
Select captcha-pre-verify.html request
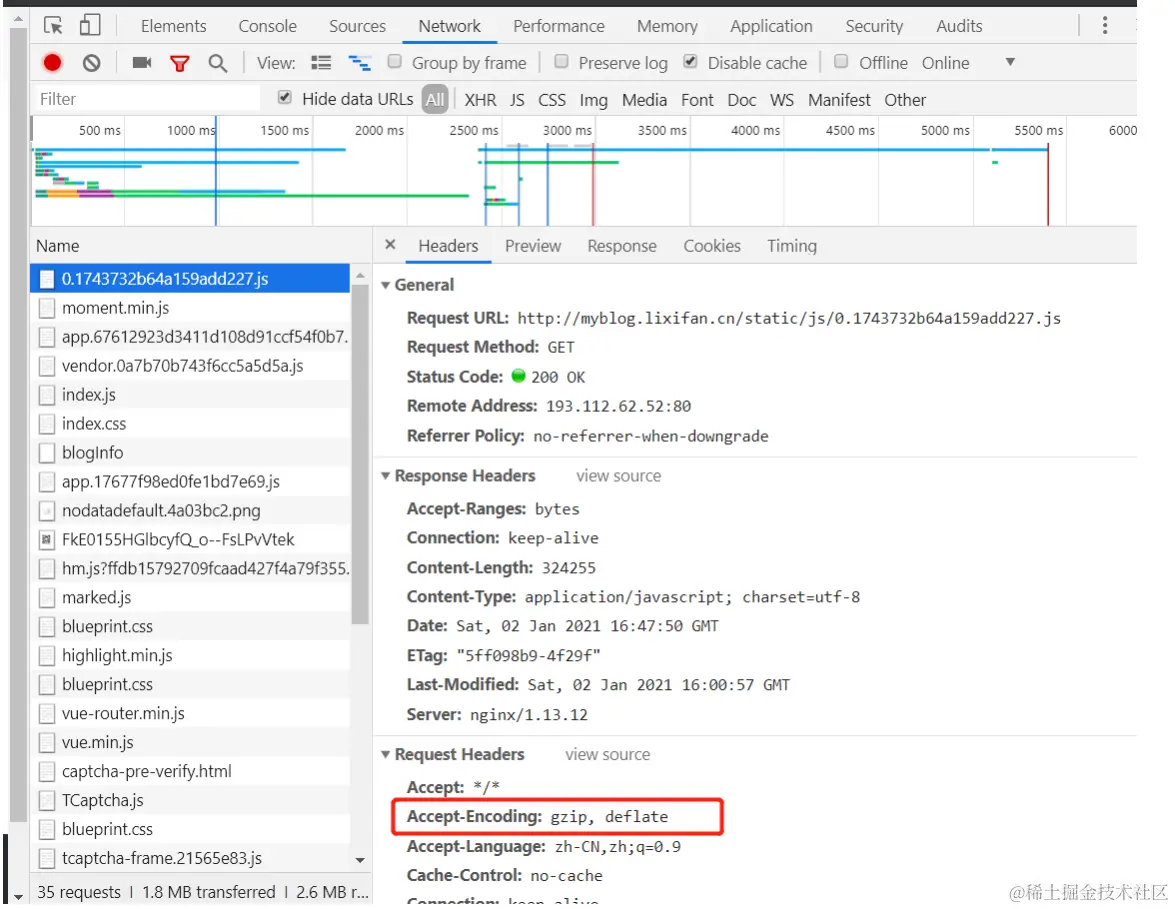click(x=190, y=771)
